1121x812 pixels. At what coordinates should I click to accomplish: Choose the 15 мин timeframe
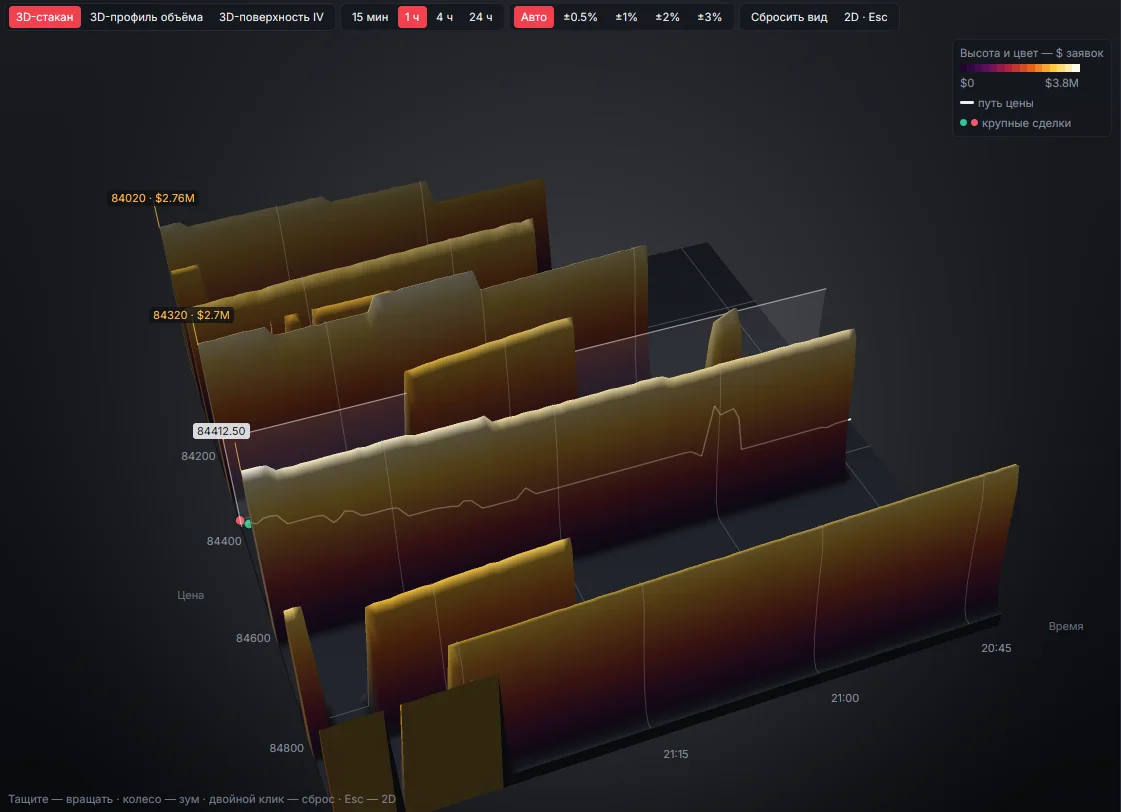point(370,17)
